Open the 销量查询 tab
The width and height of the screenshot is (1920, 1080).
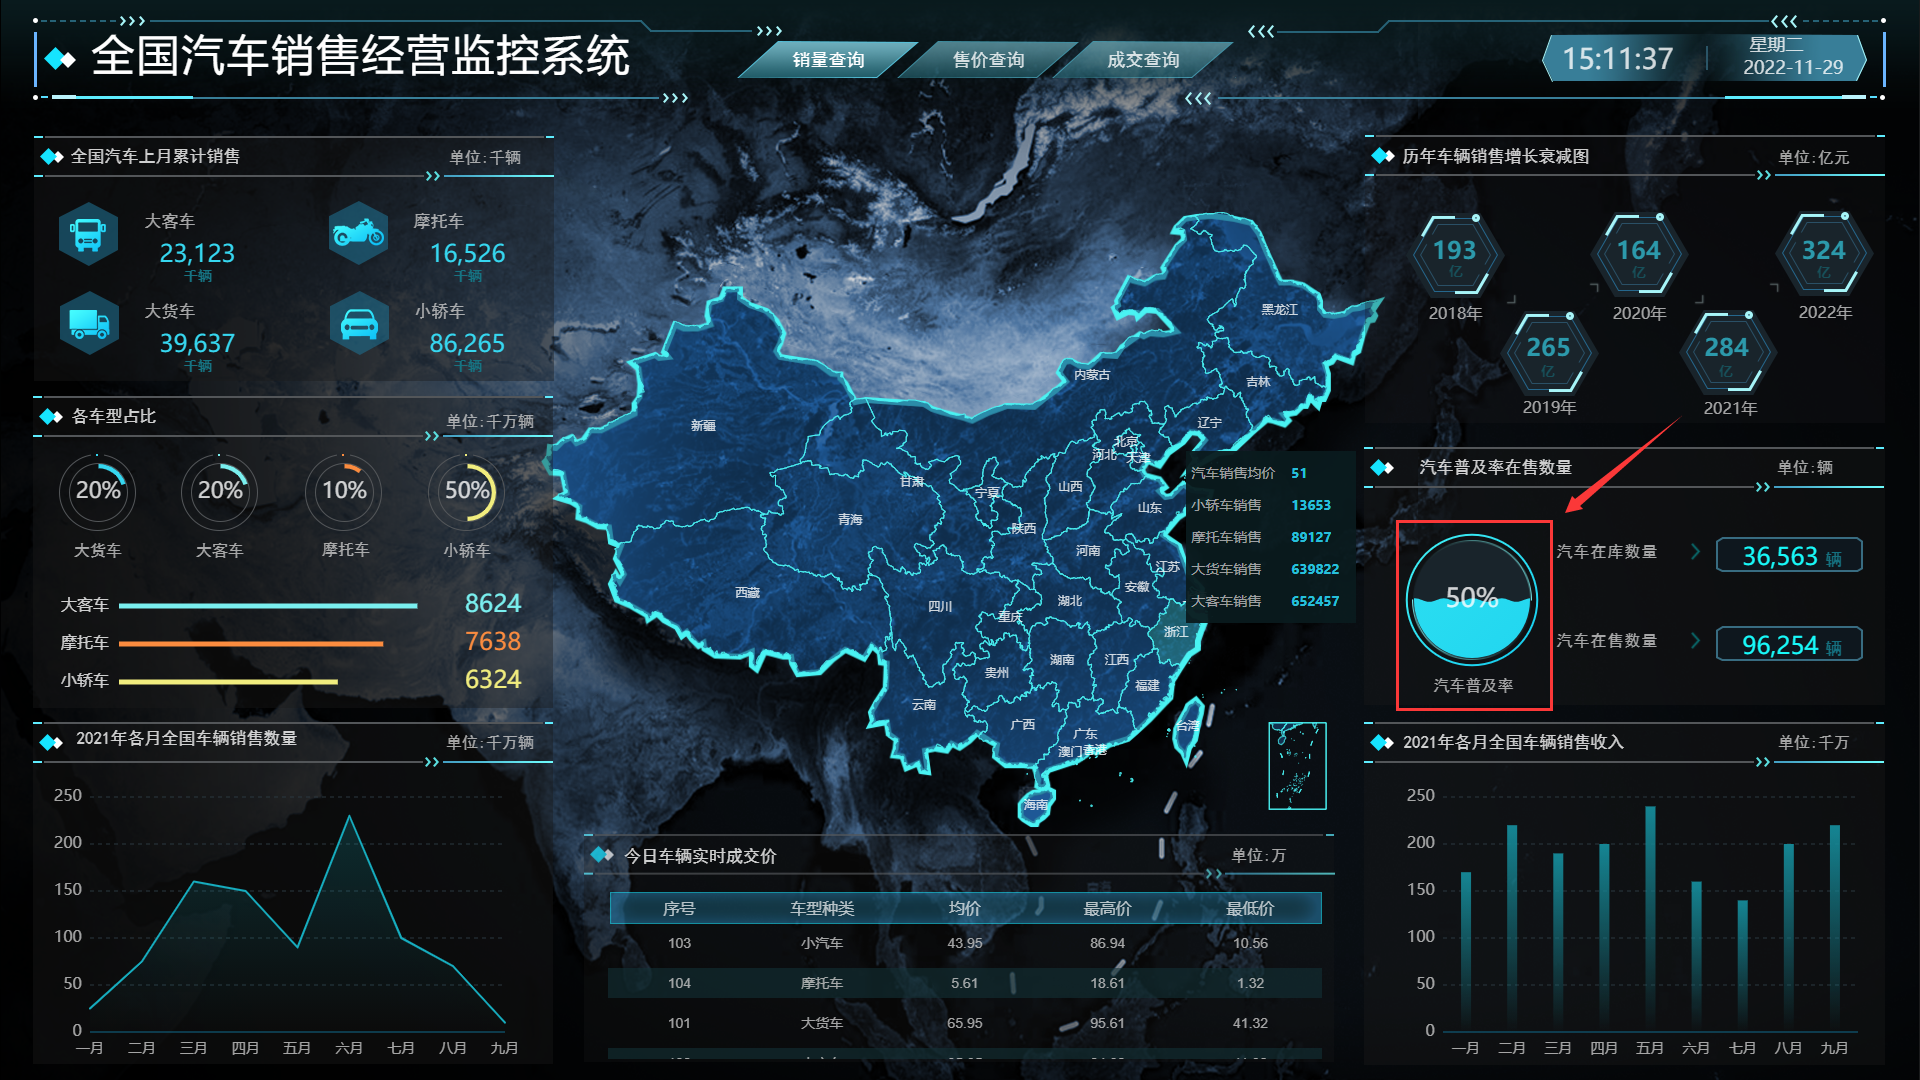828,60
